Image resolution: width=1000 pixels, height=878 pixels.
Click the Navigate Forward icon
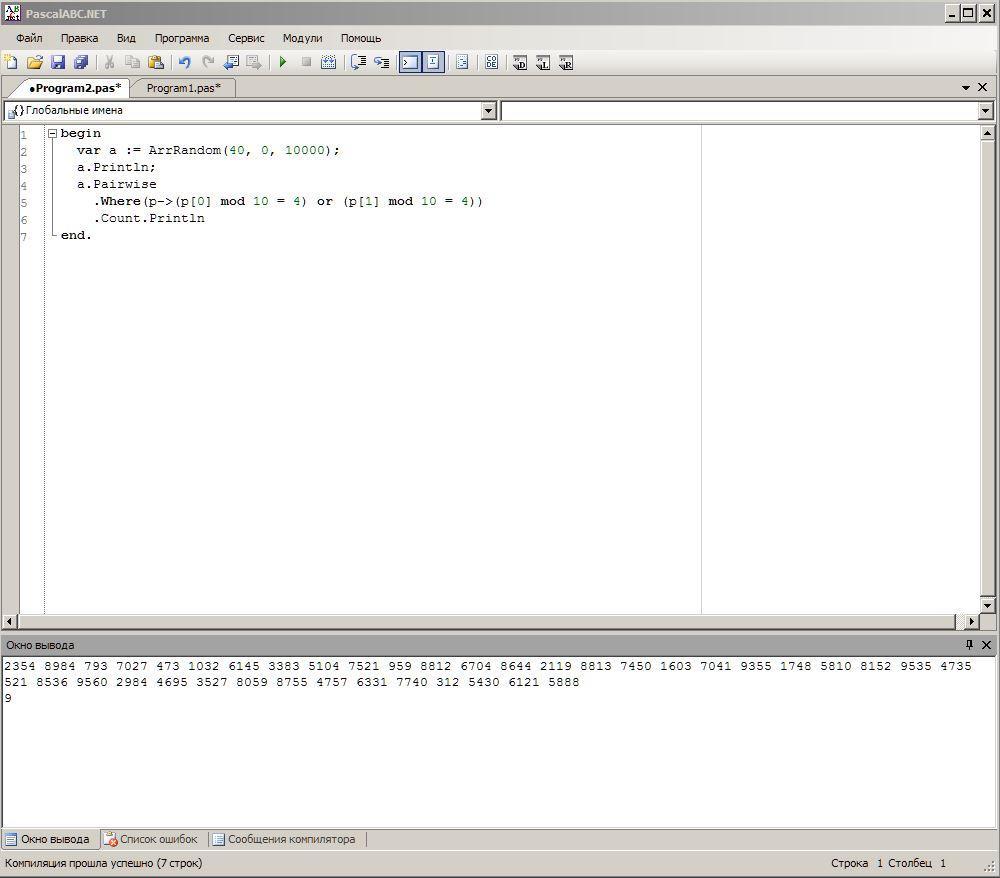pyautogui.click(x=254, y=62)
